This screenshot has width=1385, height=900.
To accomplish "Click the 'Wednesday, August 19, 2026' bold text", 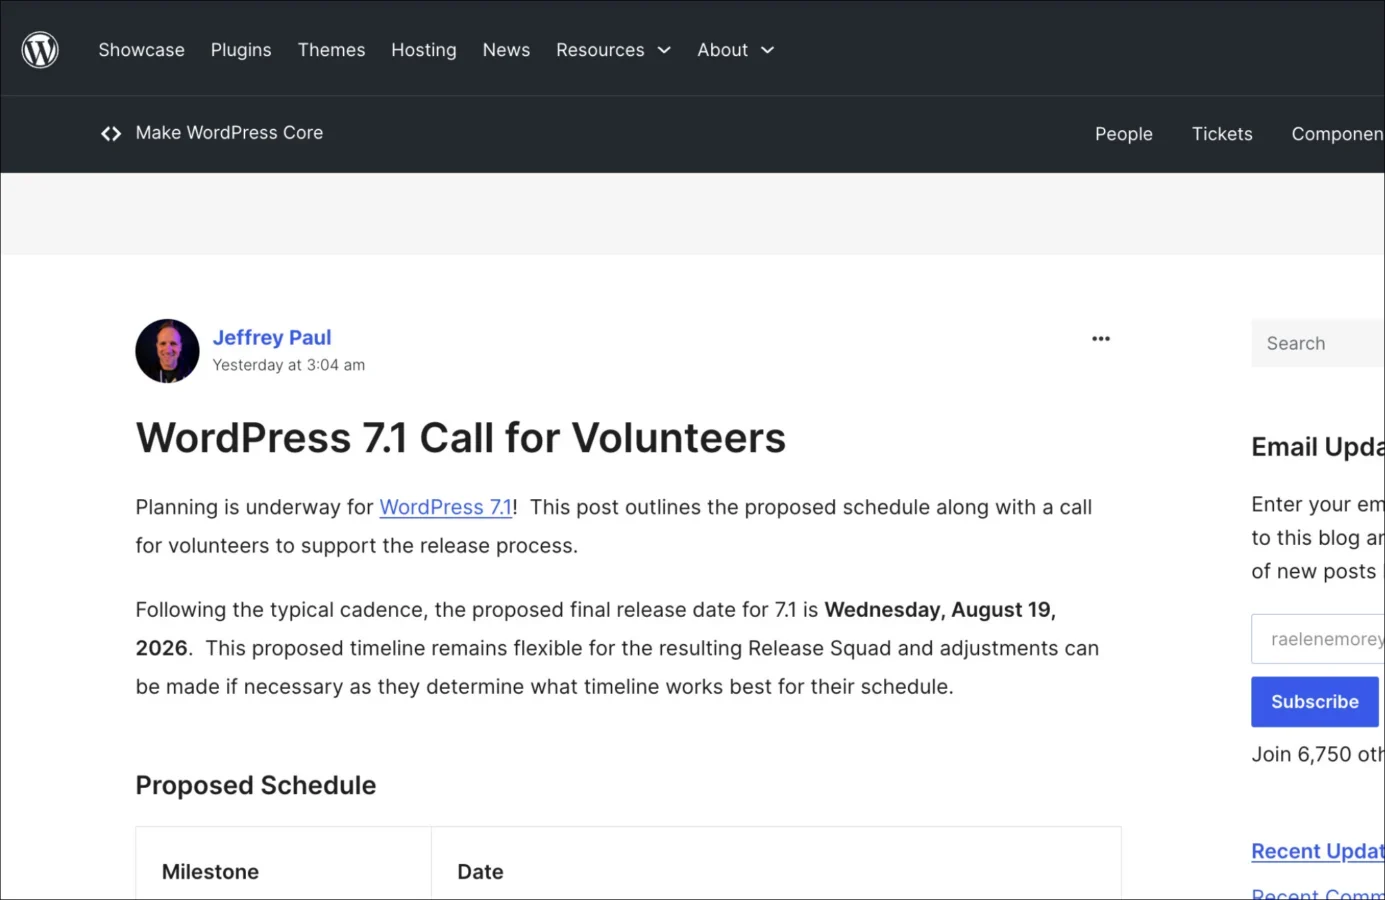I will (x=940, y=610).
